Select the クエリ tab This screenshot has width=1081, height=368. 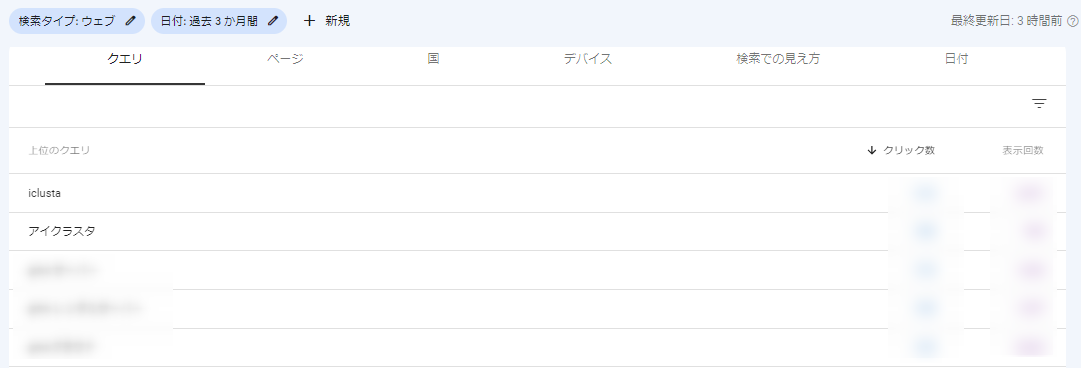[x=125, y=60]
